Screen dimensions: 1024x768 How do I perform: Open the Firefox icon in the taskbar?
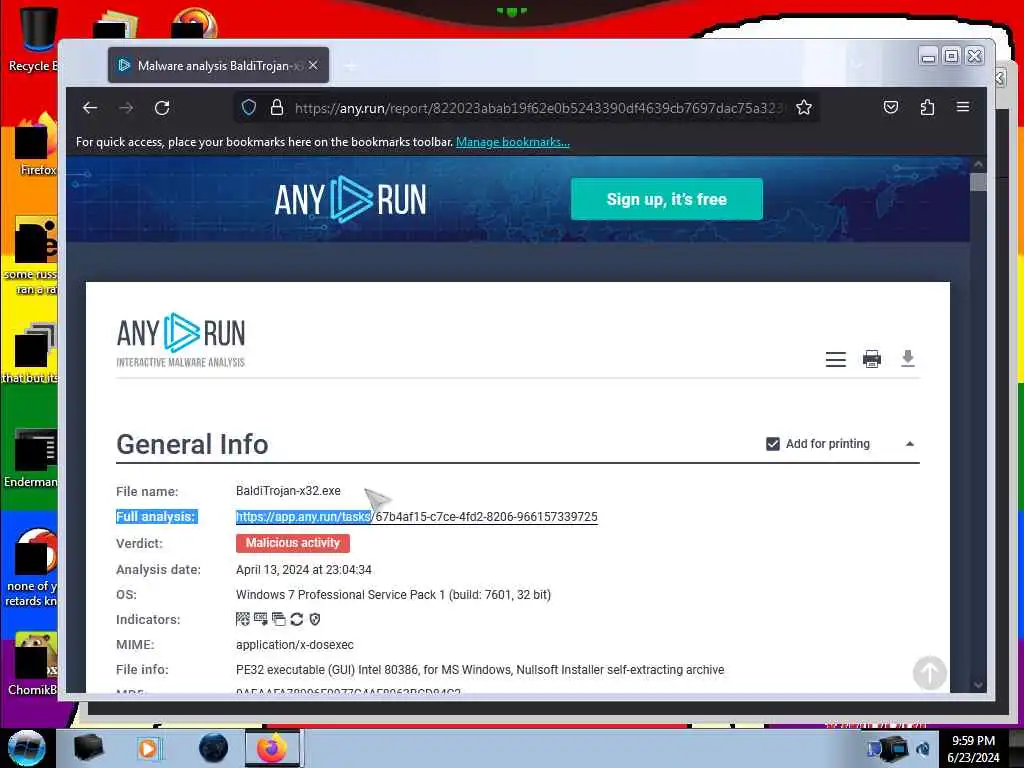pyautogui.click(x=272, y=748)
